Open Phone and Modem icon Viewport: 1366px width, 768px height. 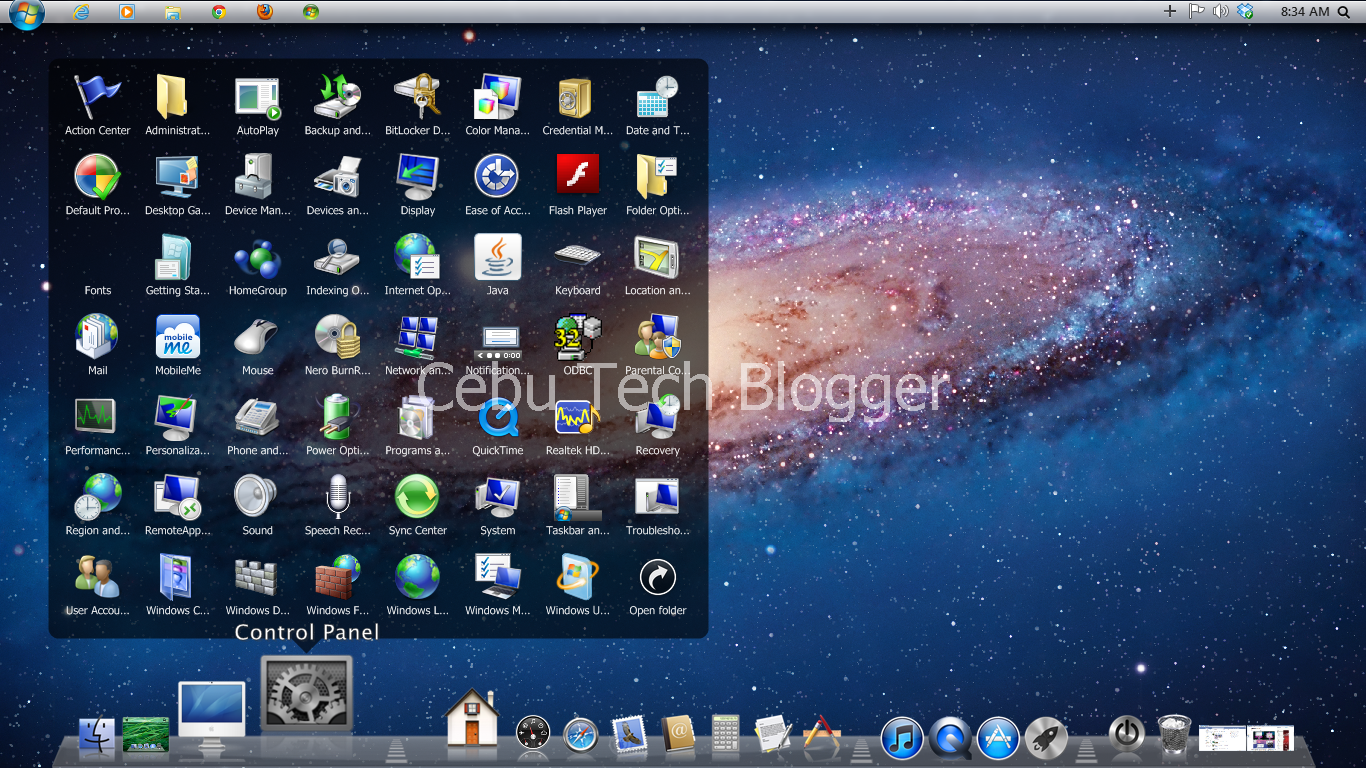click(x=258, y=417)
